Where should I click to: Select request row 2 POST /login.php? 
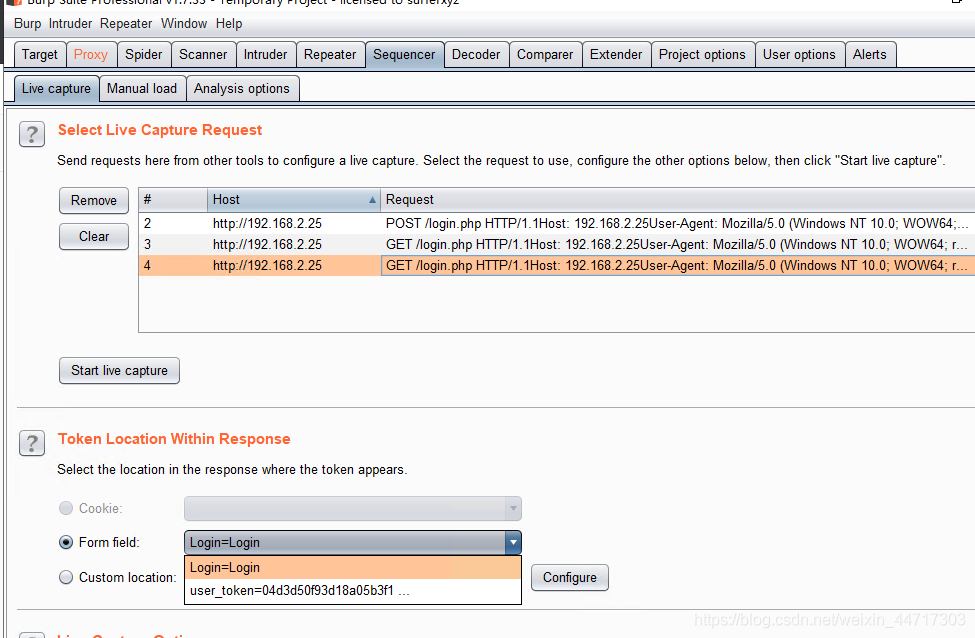557,223
